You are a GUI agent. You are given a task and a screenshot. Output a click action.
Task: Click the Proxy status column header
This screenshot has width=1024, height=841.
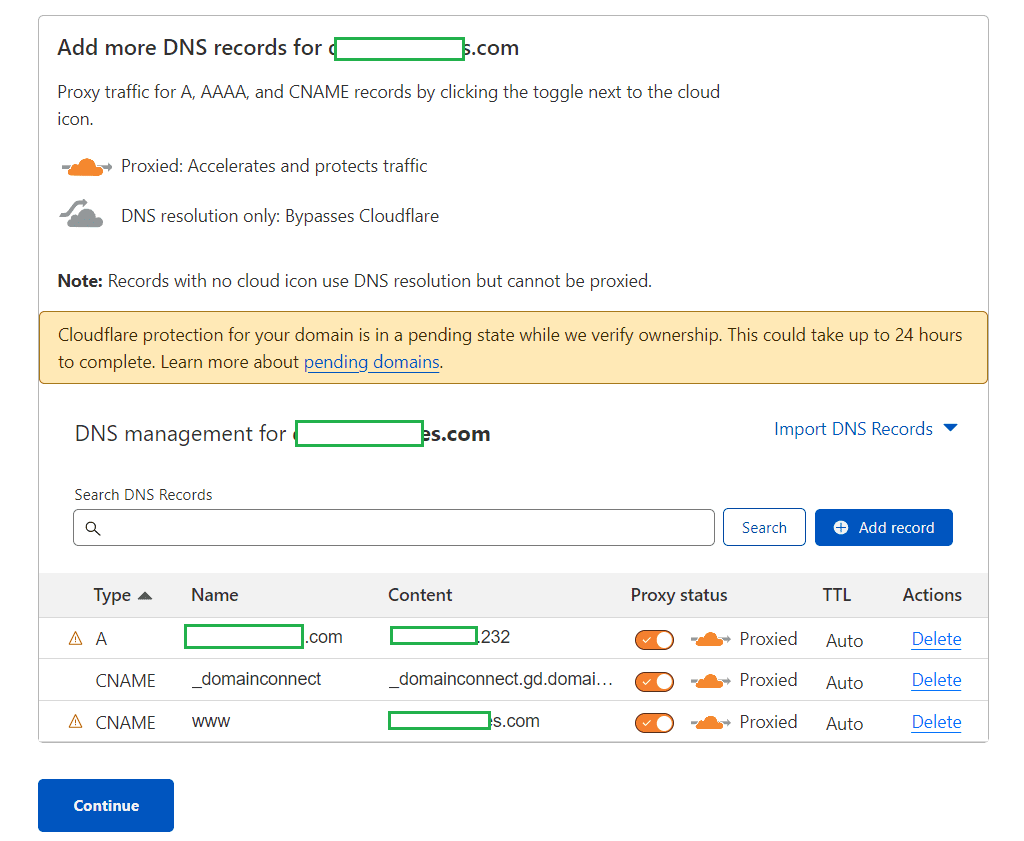pyautogui.click(x=679, y=595)
